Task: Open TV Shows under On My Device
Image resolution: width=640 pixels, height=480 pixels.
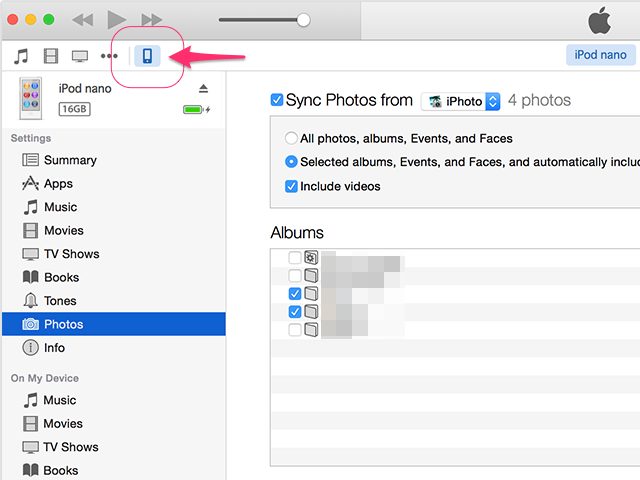Action: (x=113, y=447)
